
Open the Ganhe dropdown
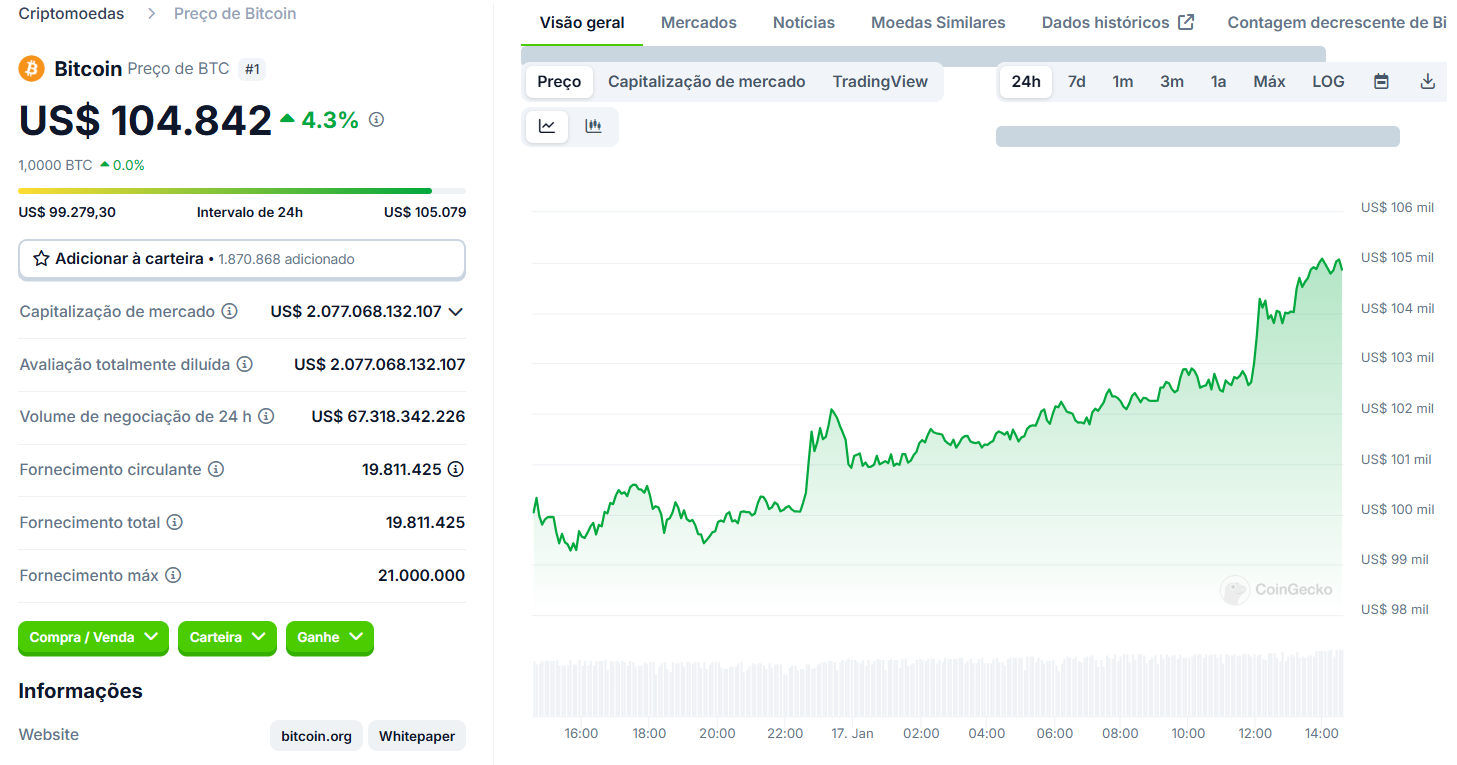point(330,637)
